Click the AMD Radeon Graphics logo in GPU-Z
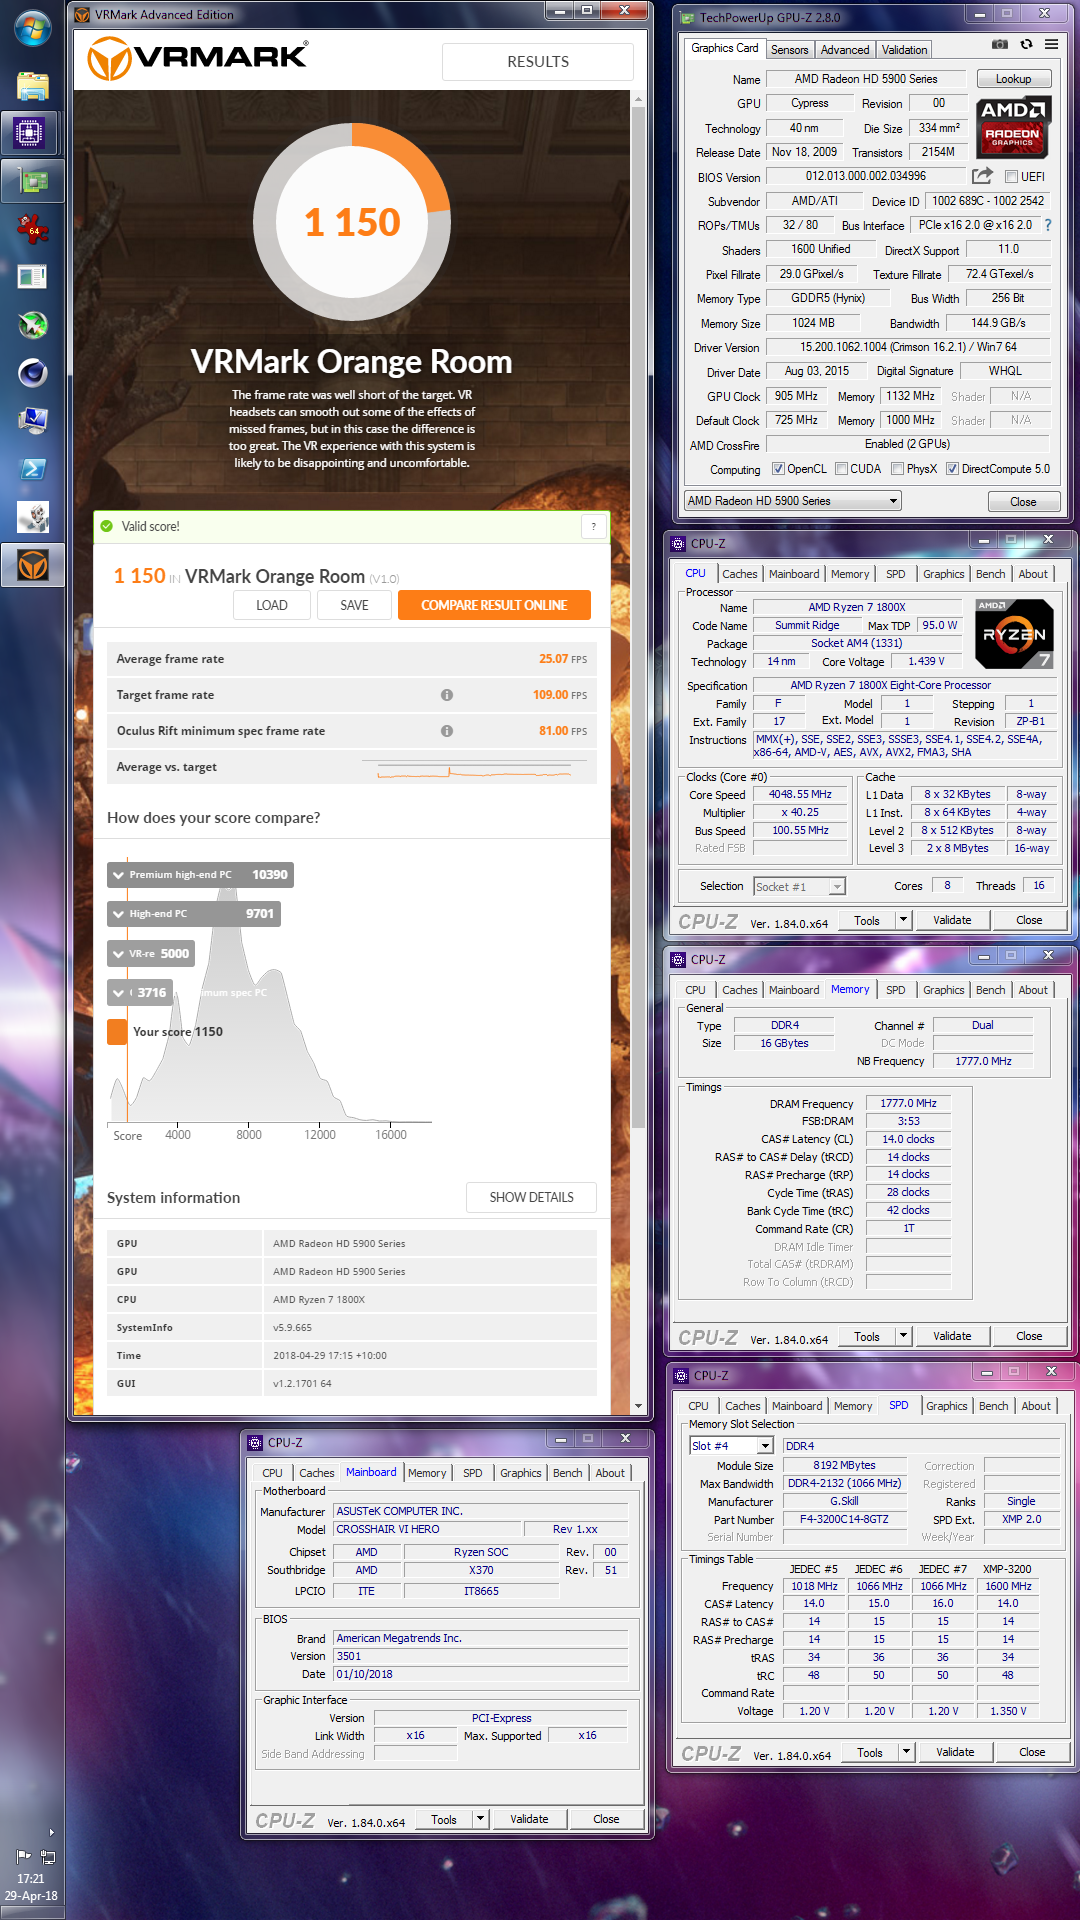This screenshot has height=1920, width=1080. (1013, 128)
